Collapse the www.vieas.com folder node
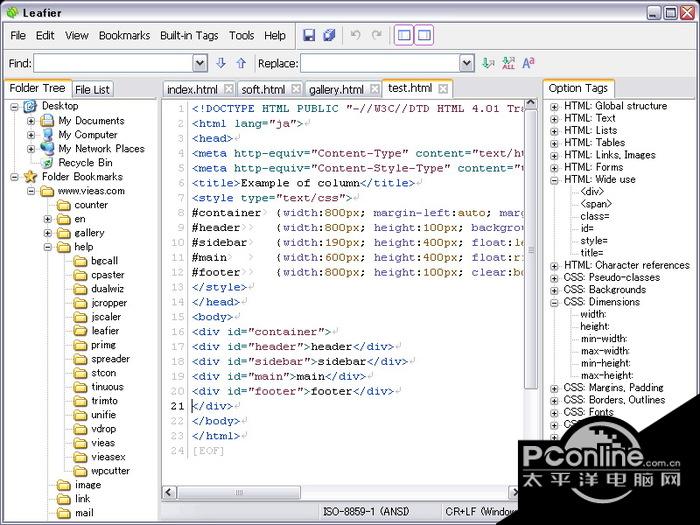The height and width of the screenshot is (525, 700). (x=31, y=191)
